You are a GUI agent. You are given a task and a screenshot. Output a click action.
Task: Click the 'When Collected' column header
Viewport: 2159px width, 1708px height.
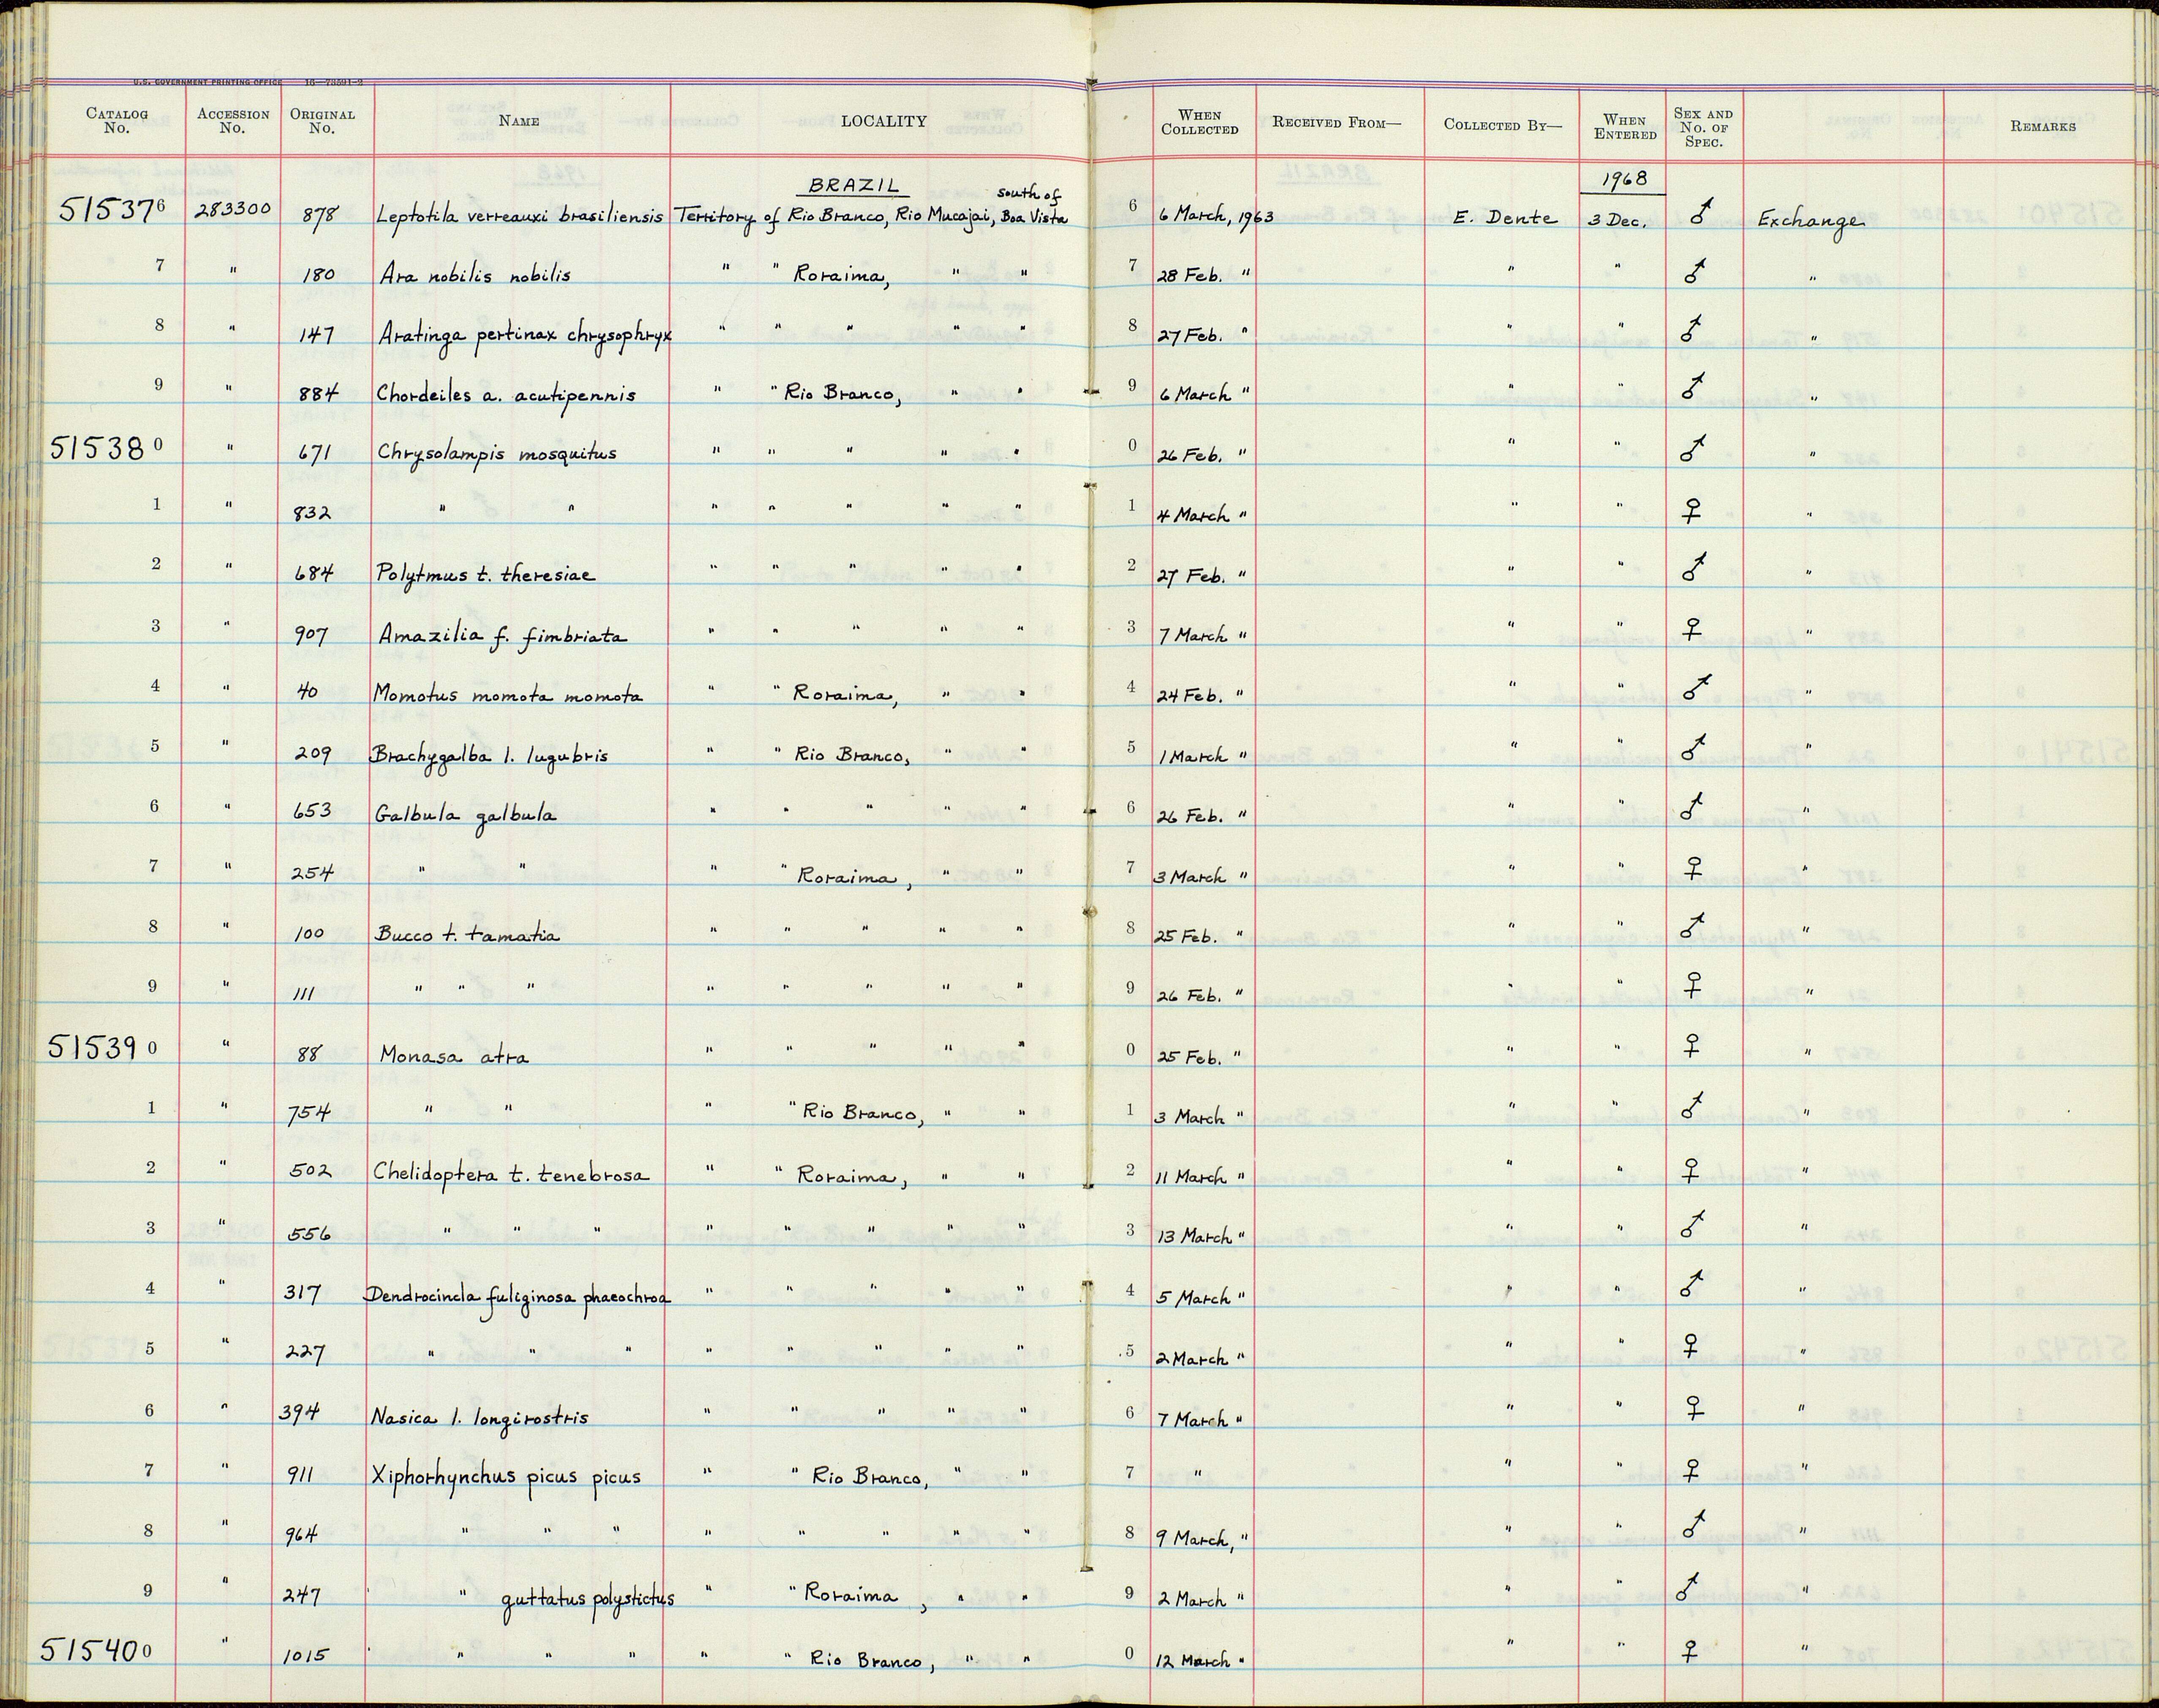pos(1199,122)
